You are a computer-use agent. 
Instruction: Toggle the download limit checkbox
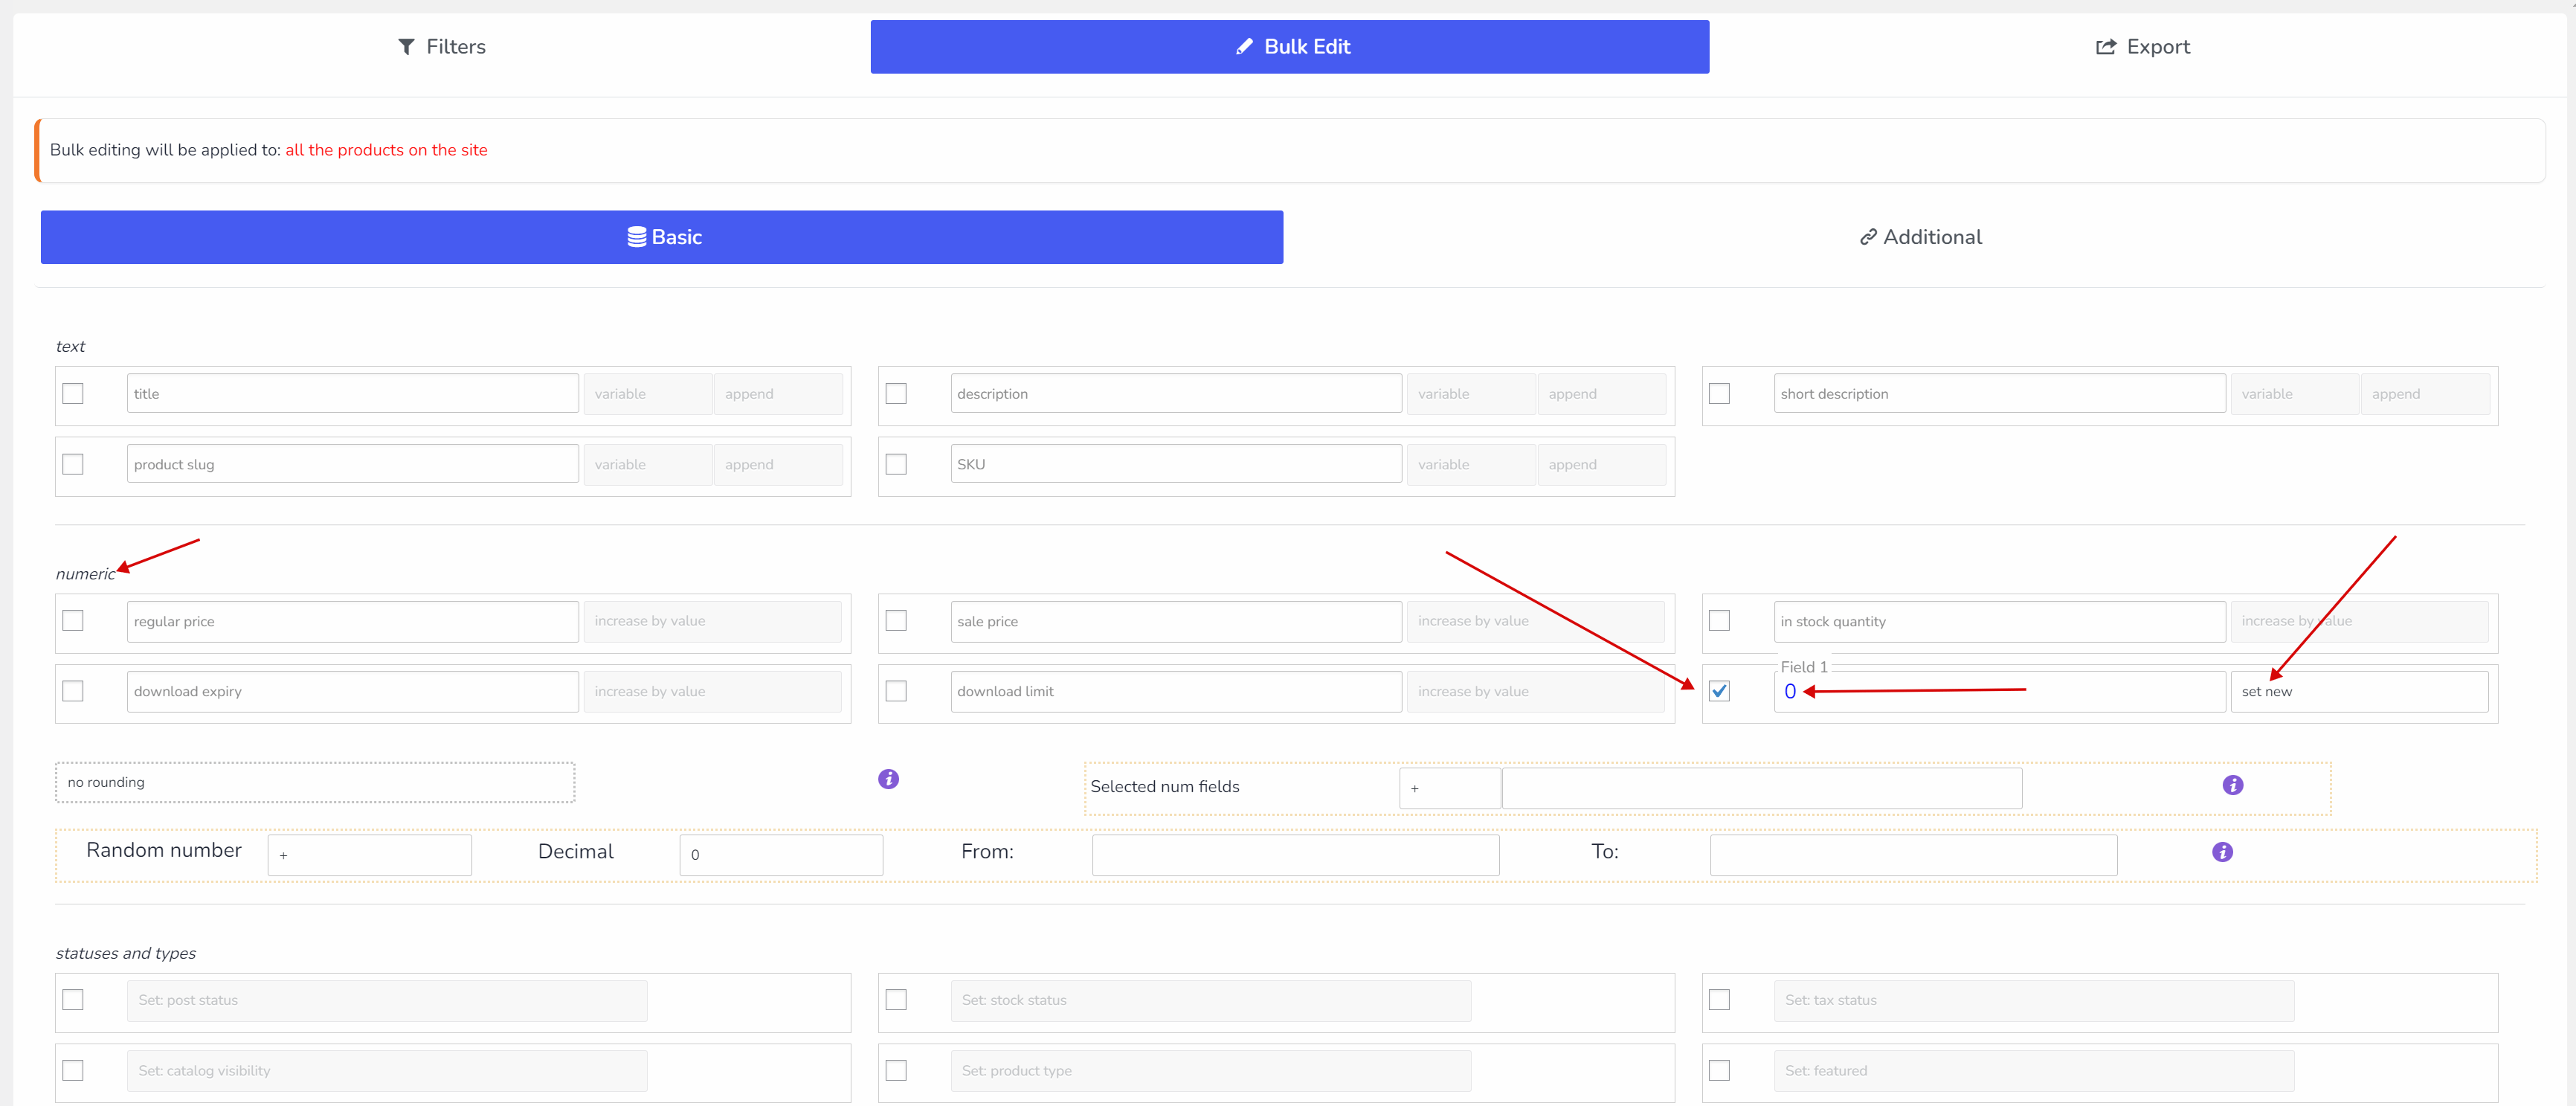896,691
